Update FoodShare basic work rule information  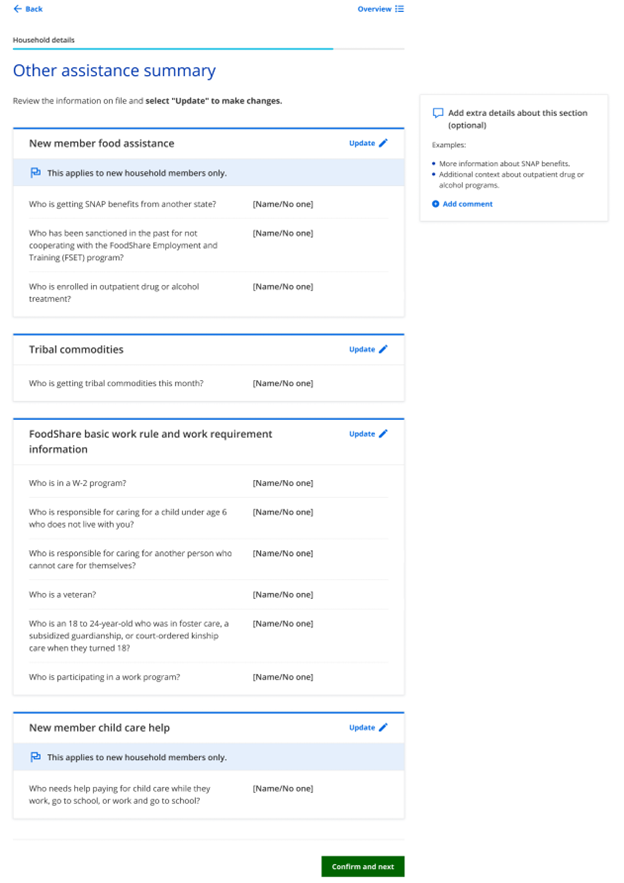coord(362,434)
